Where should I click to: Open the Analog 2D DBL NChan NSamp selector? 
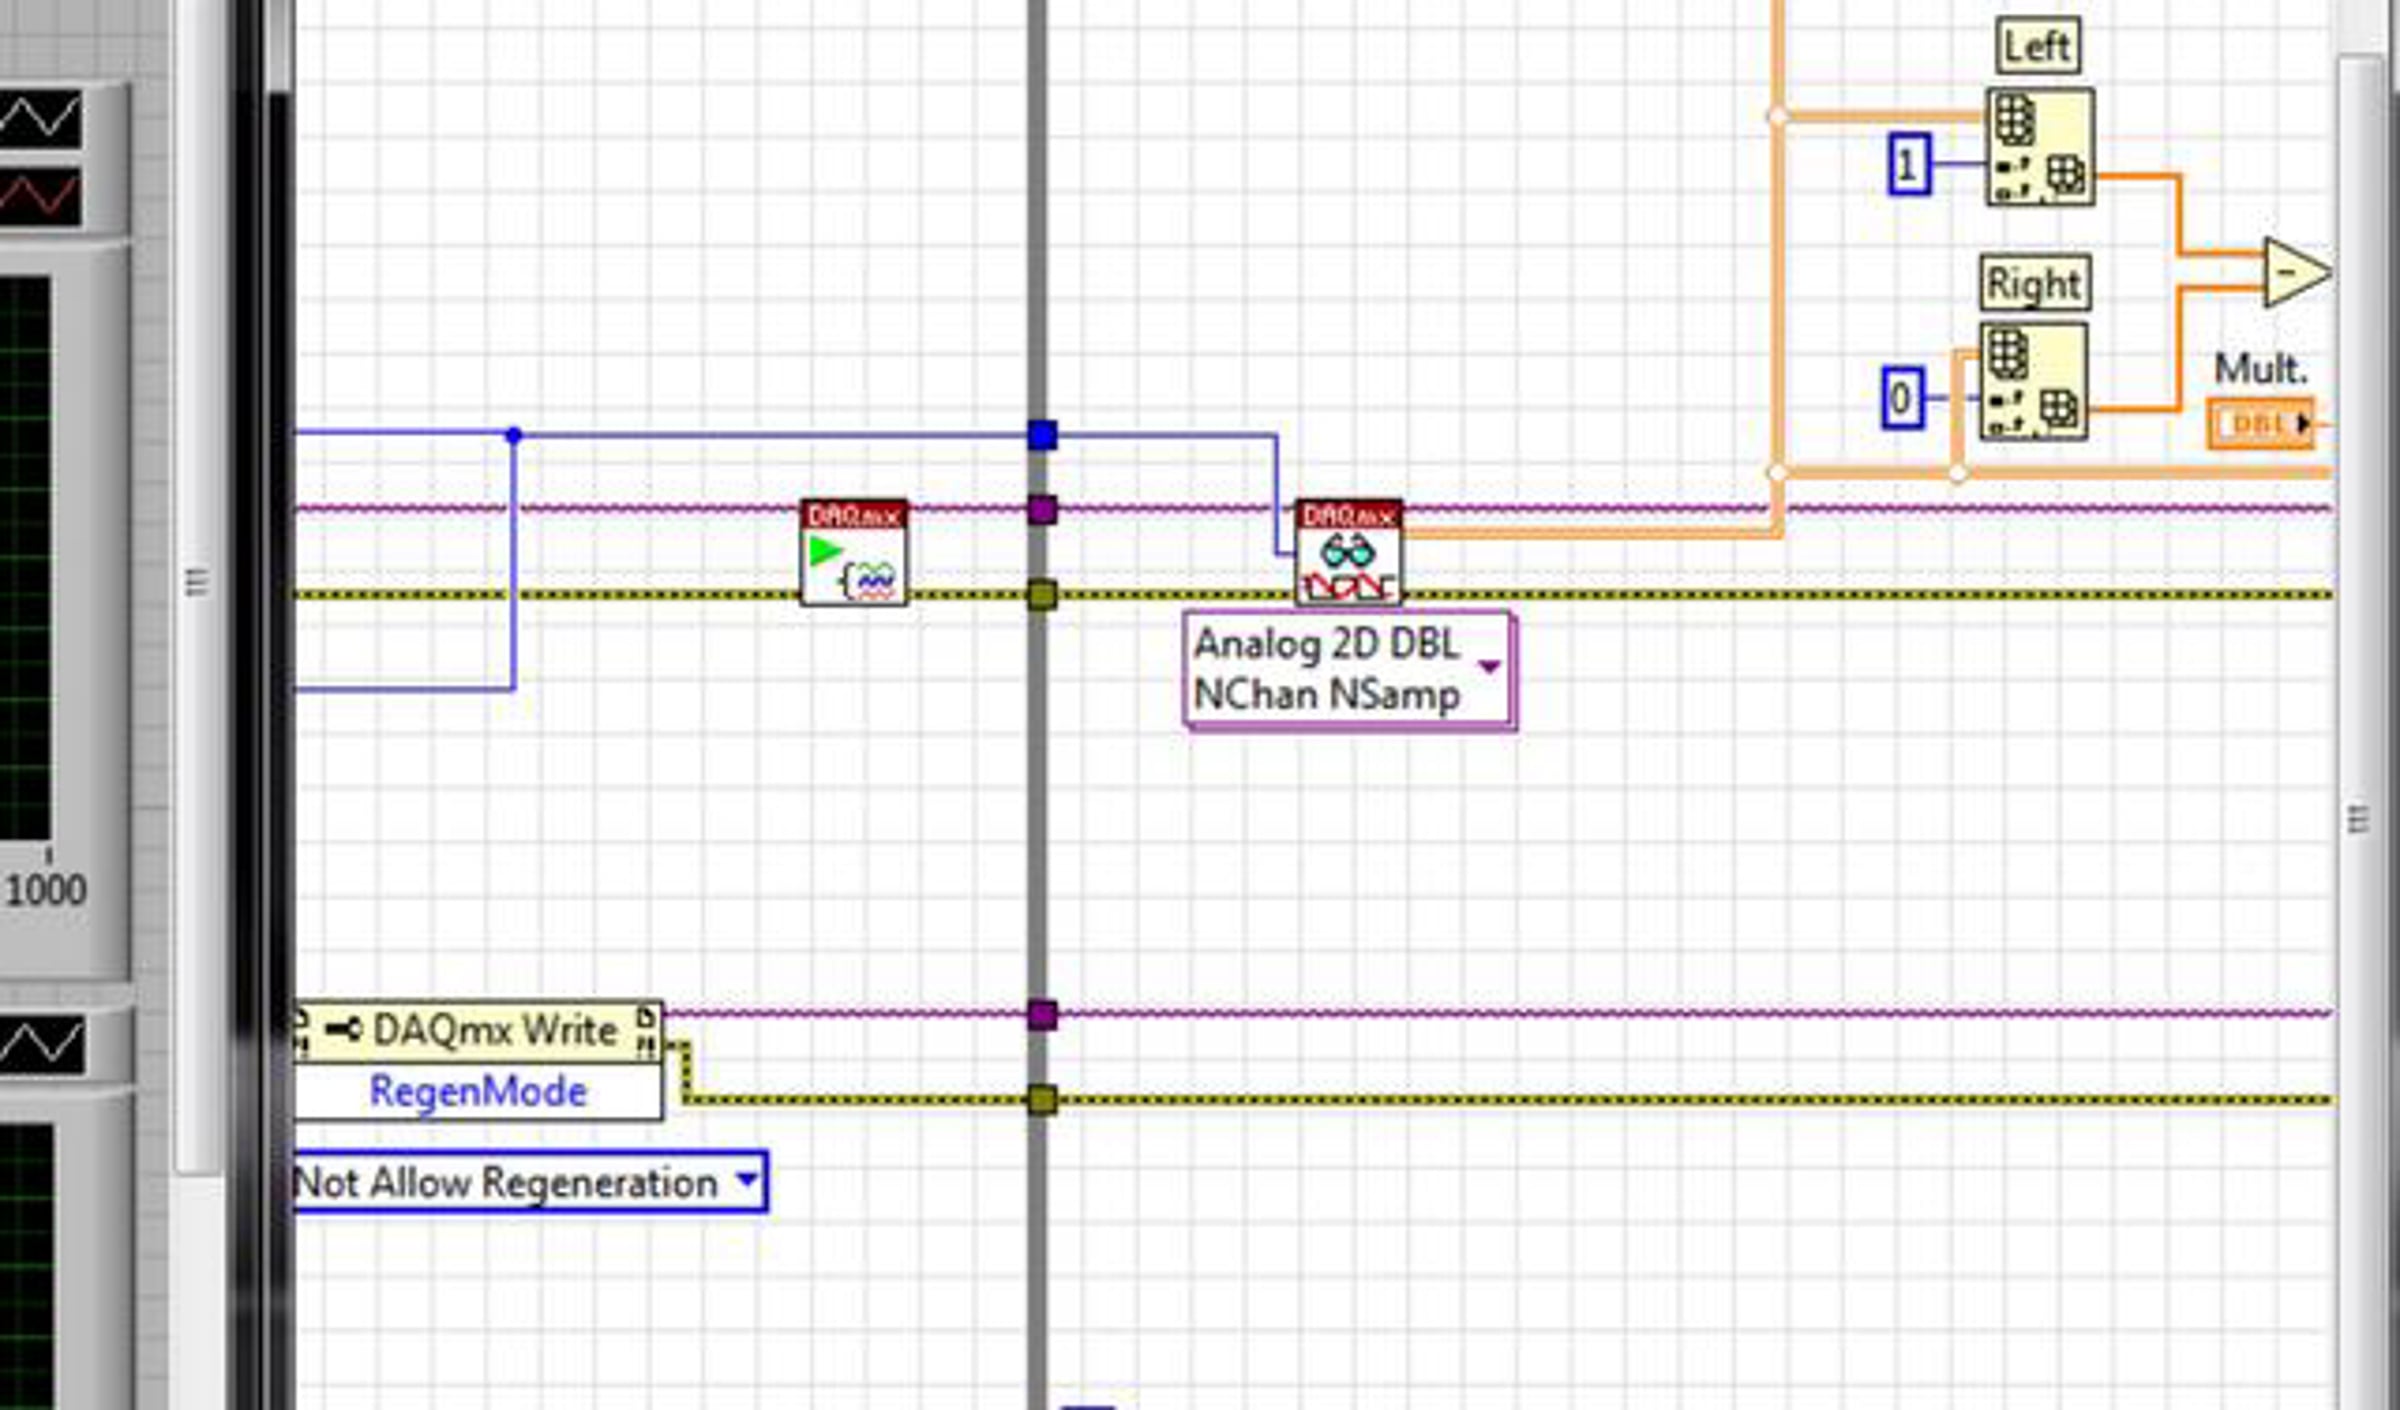[1488, 667]
